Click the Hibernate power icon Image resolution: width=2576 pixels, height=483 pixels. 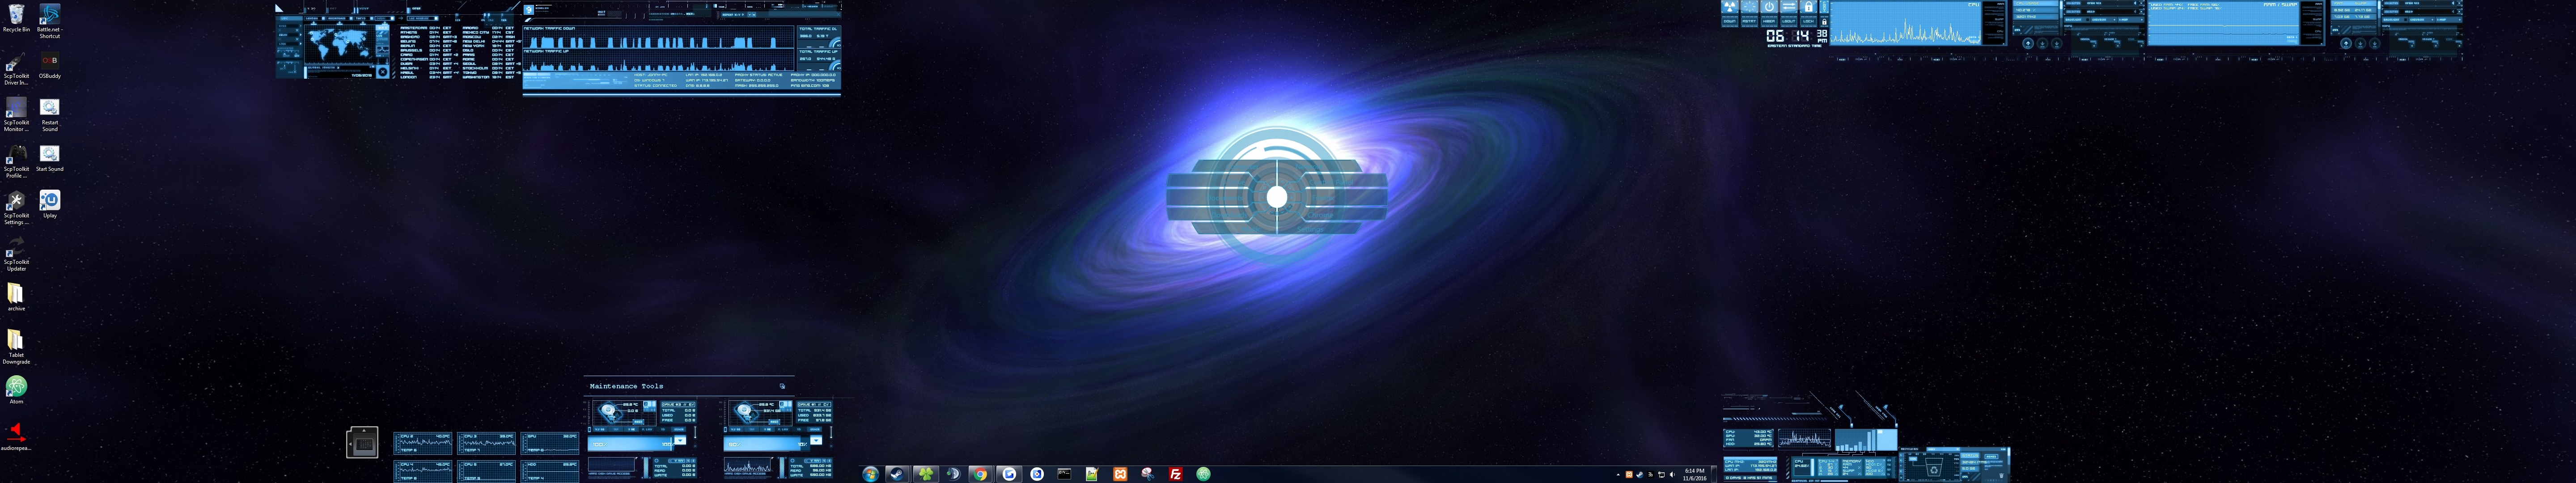[x=1769, y=7]
